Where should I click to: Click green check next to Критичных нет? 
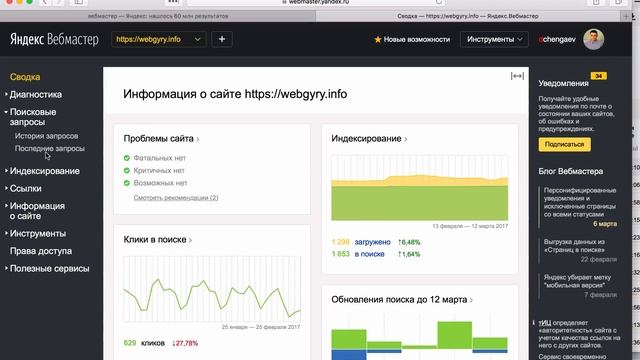click(x=127, y=171)
